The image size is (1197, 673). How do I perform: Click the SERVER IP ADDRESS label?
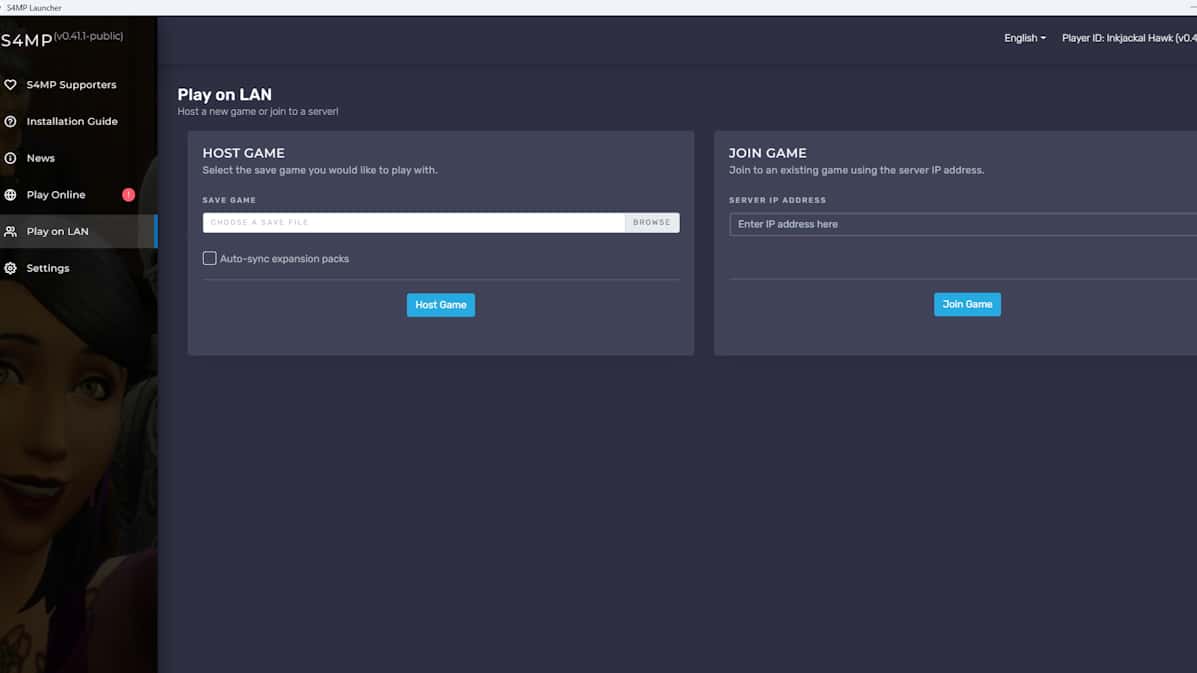point(777,200)
